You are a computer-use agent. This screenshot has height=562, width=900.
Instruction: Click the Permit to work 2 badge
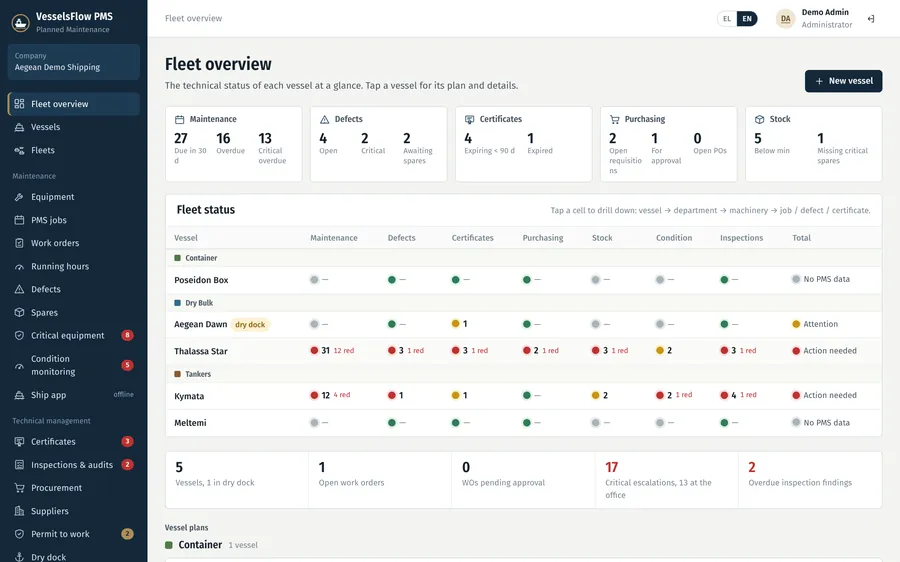coord(127,534)
